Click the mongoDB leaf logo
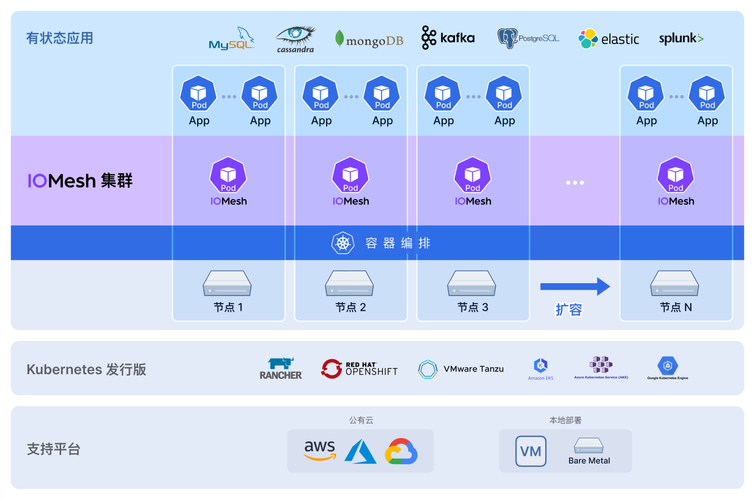 coord(369,39)
